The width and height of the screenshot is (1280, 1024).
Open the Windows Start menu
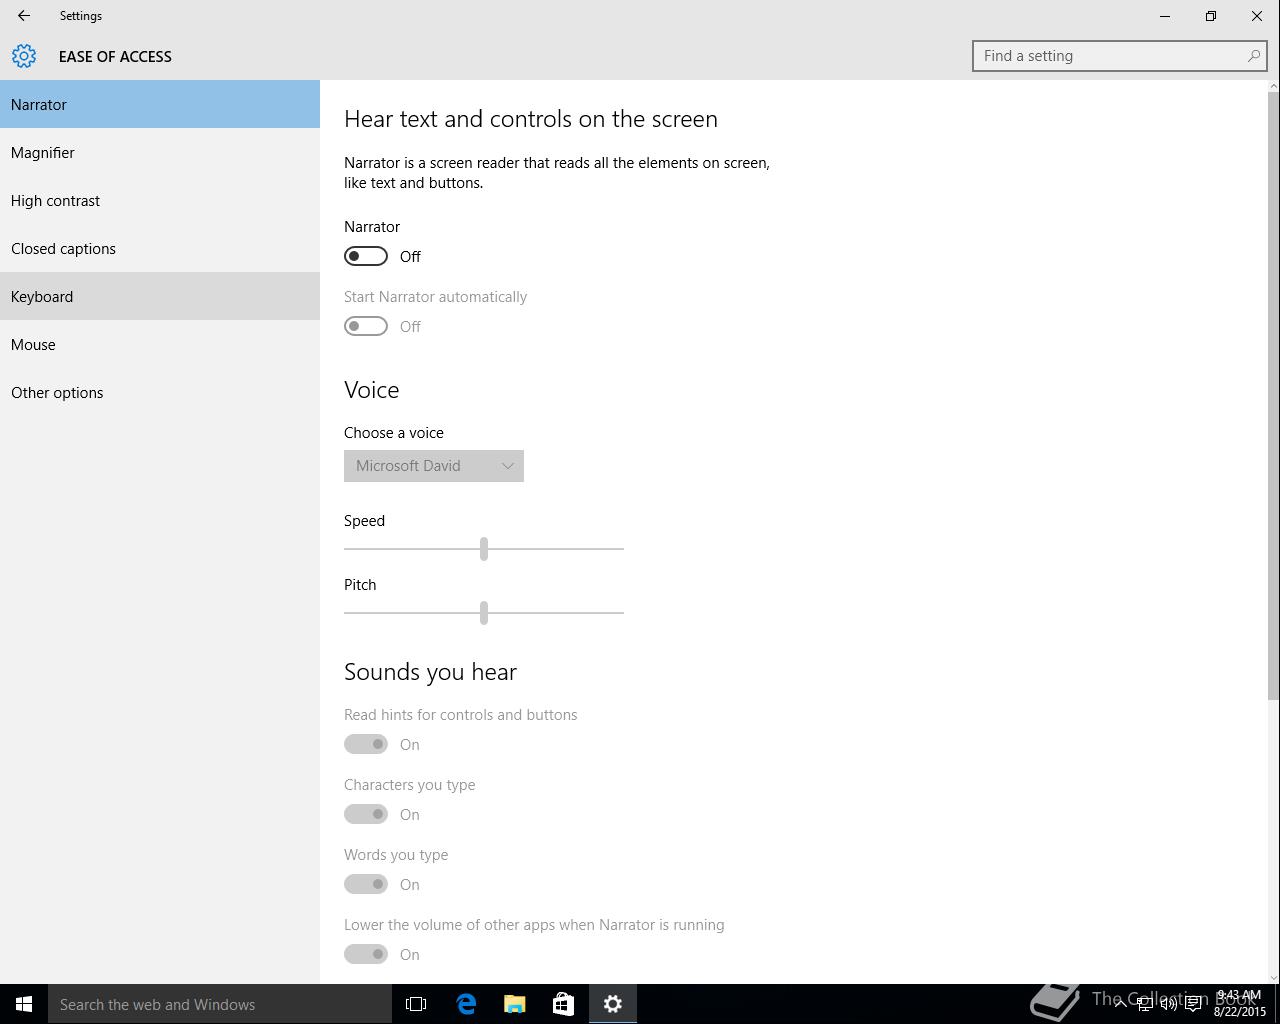pyautogui.click(x=24, y=1004)
